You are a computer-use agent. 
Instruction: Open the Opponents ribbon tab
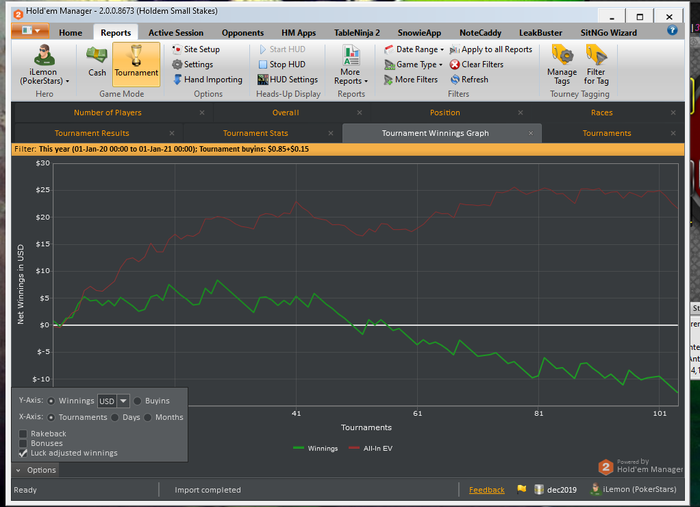click(242, 33)
